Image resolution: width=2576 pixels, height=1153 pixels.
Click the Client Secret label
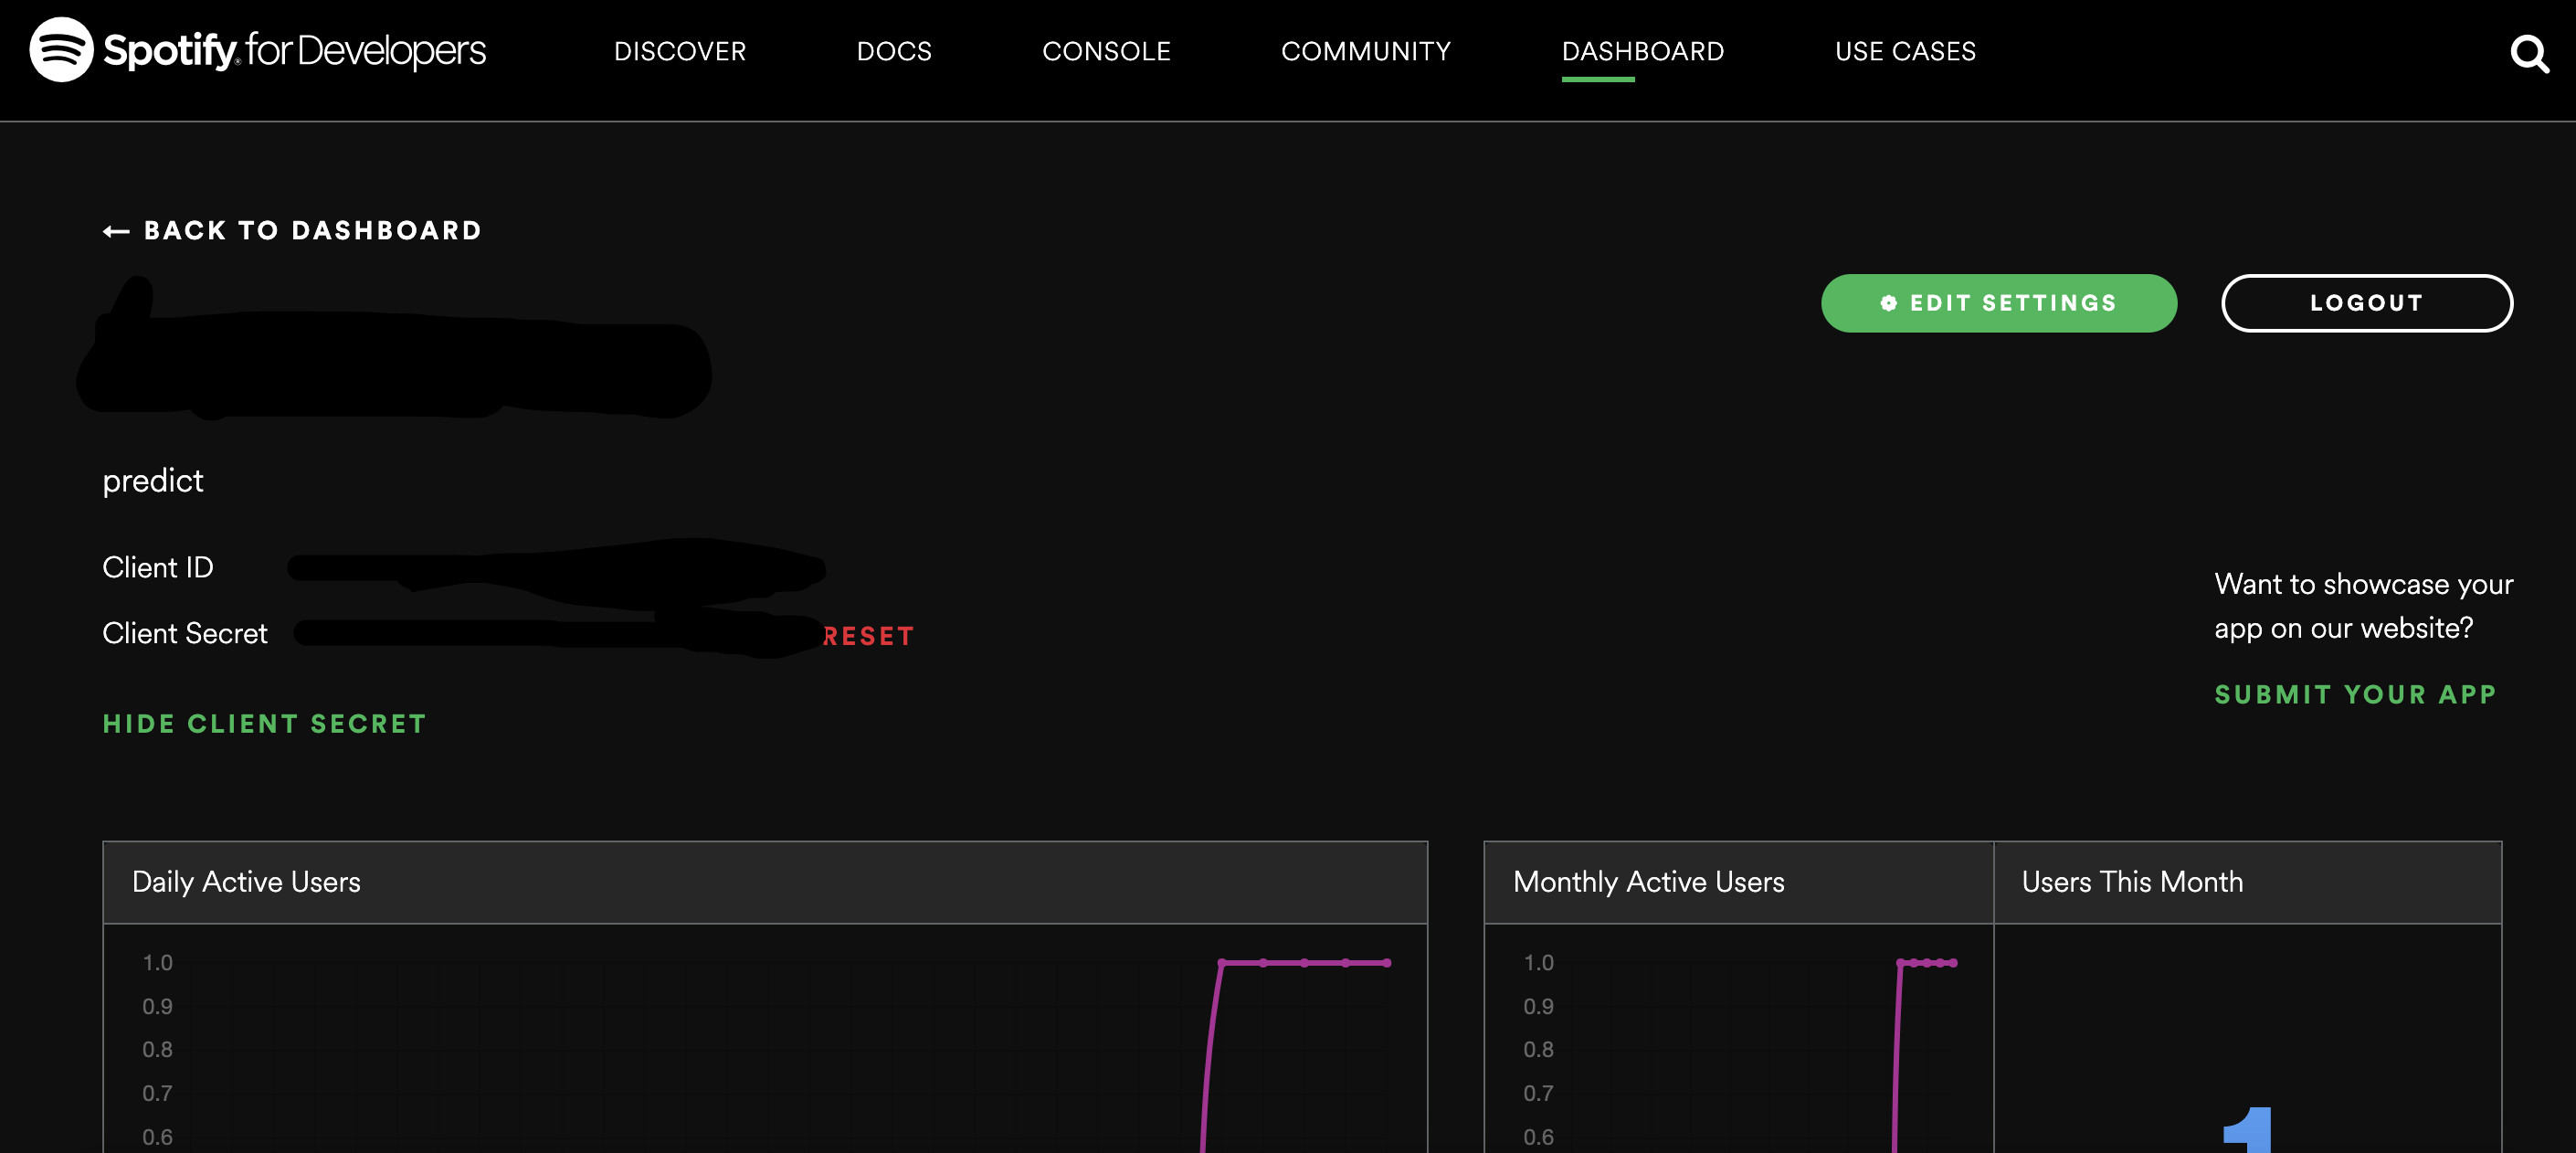(x=185, y=633)
